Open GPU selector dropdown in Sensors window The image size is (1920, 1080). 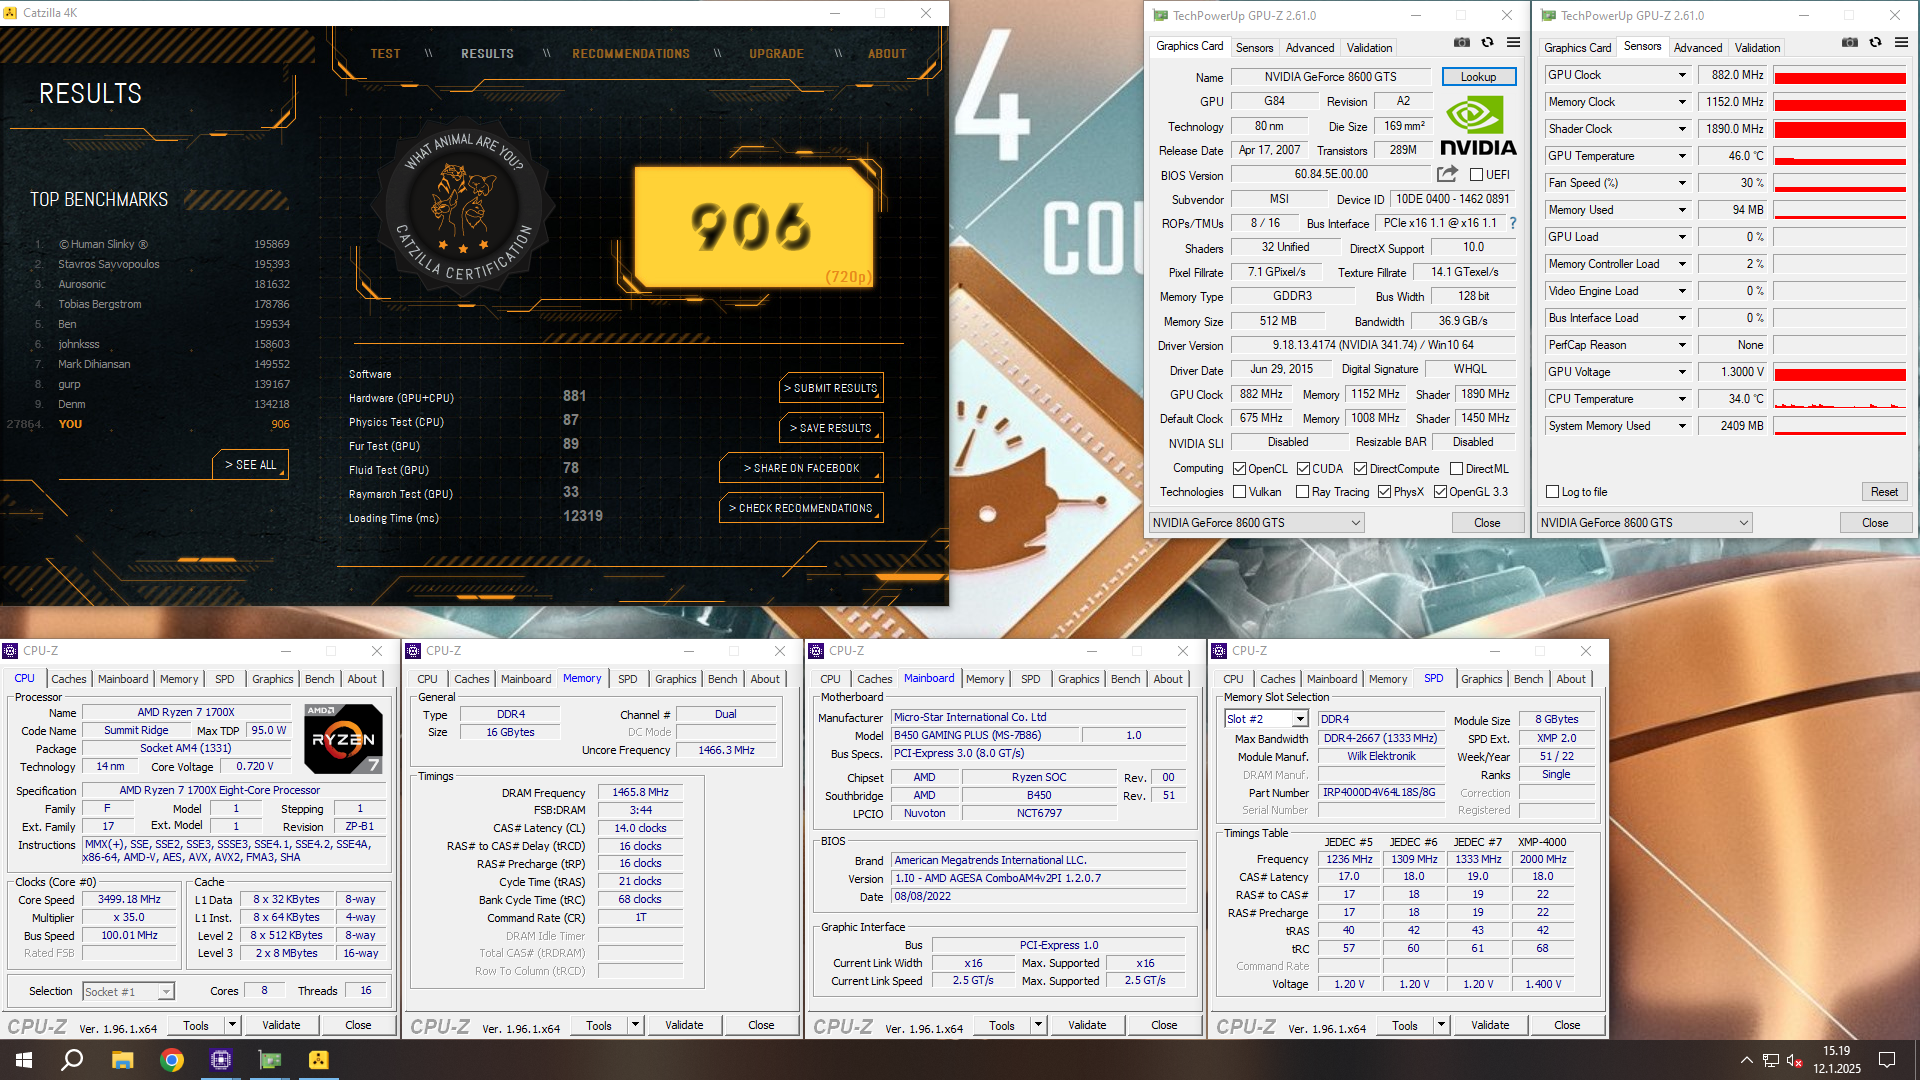tap(1645, 522)
